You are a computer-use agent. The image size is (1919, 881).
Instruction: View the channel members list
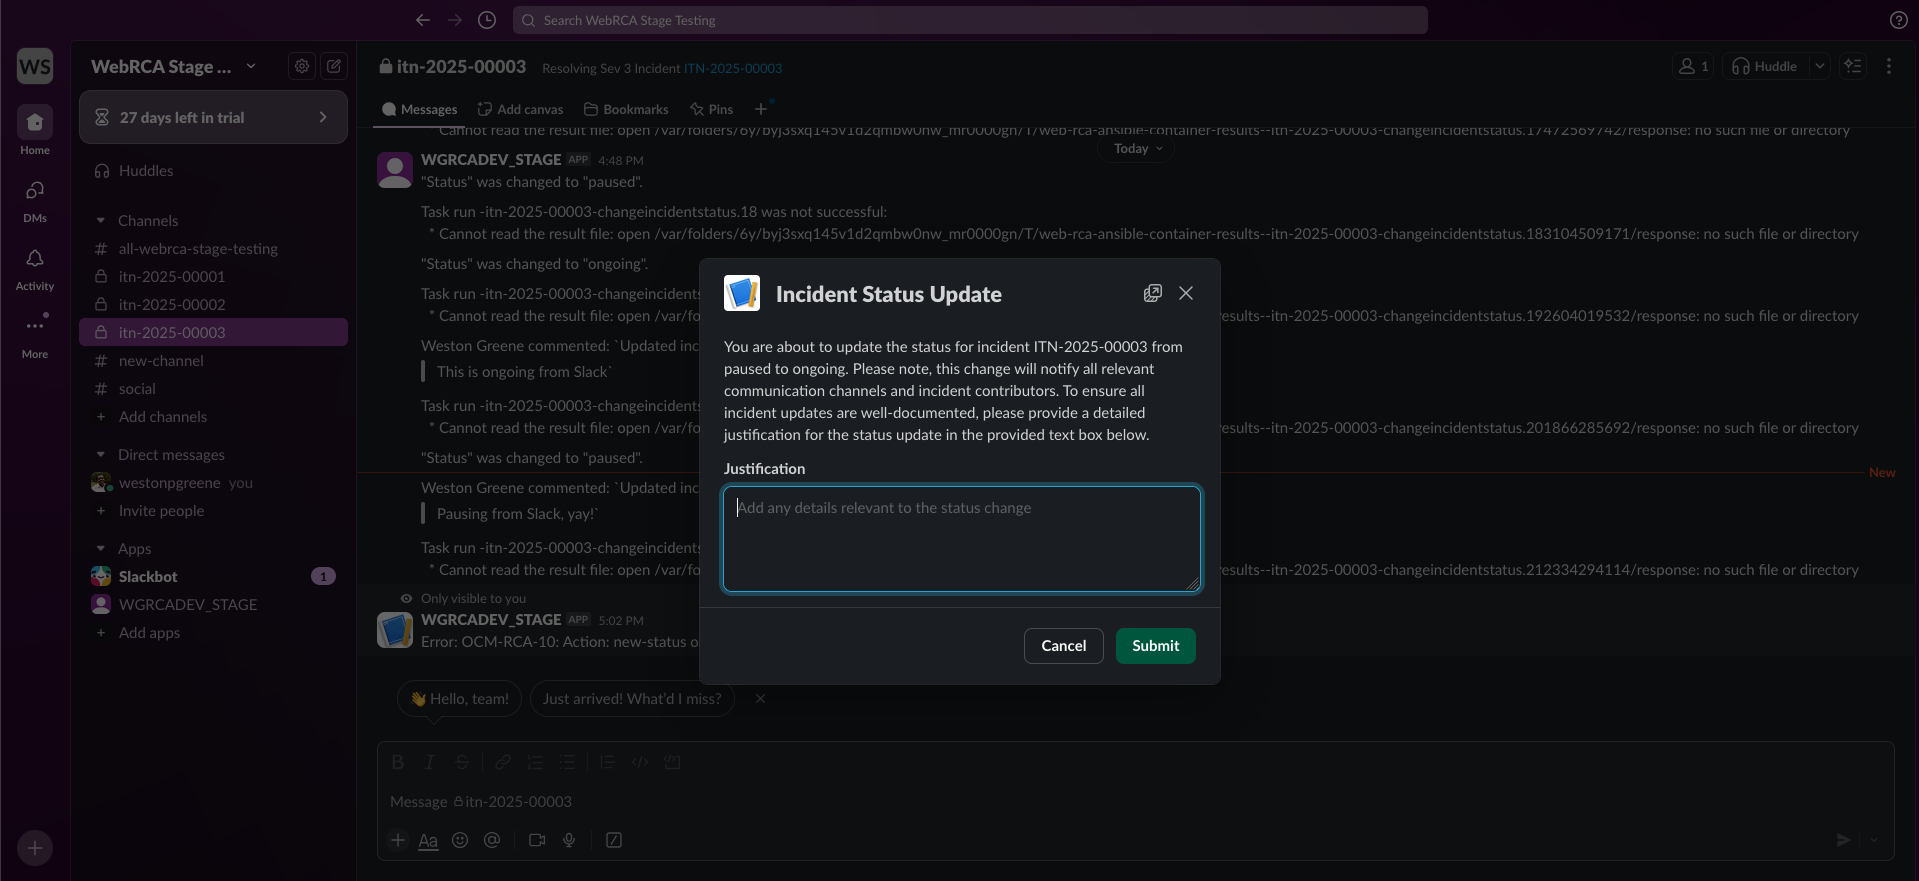click(1694, 66)
